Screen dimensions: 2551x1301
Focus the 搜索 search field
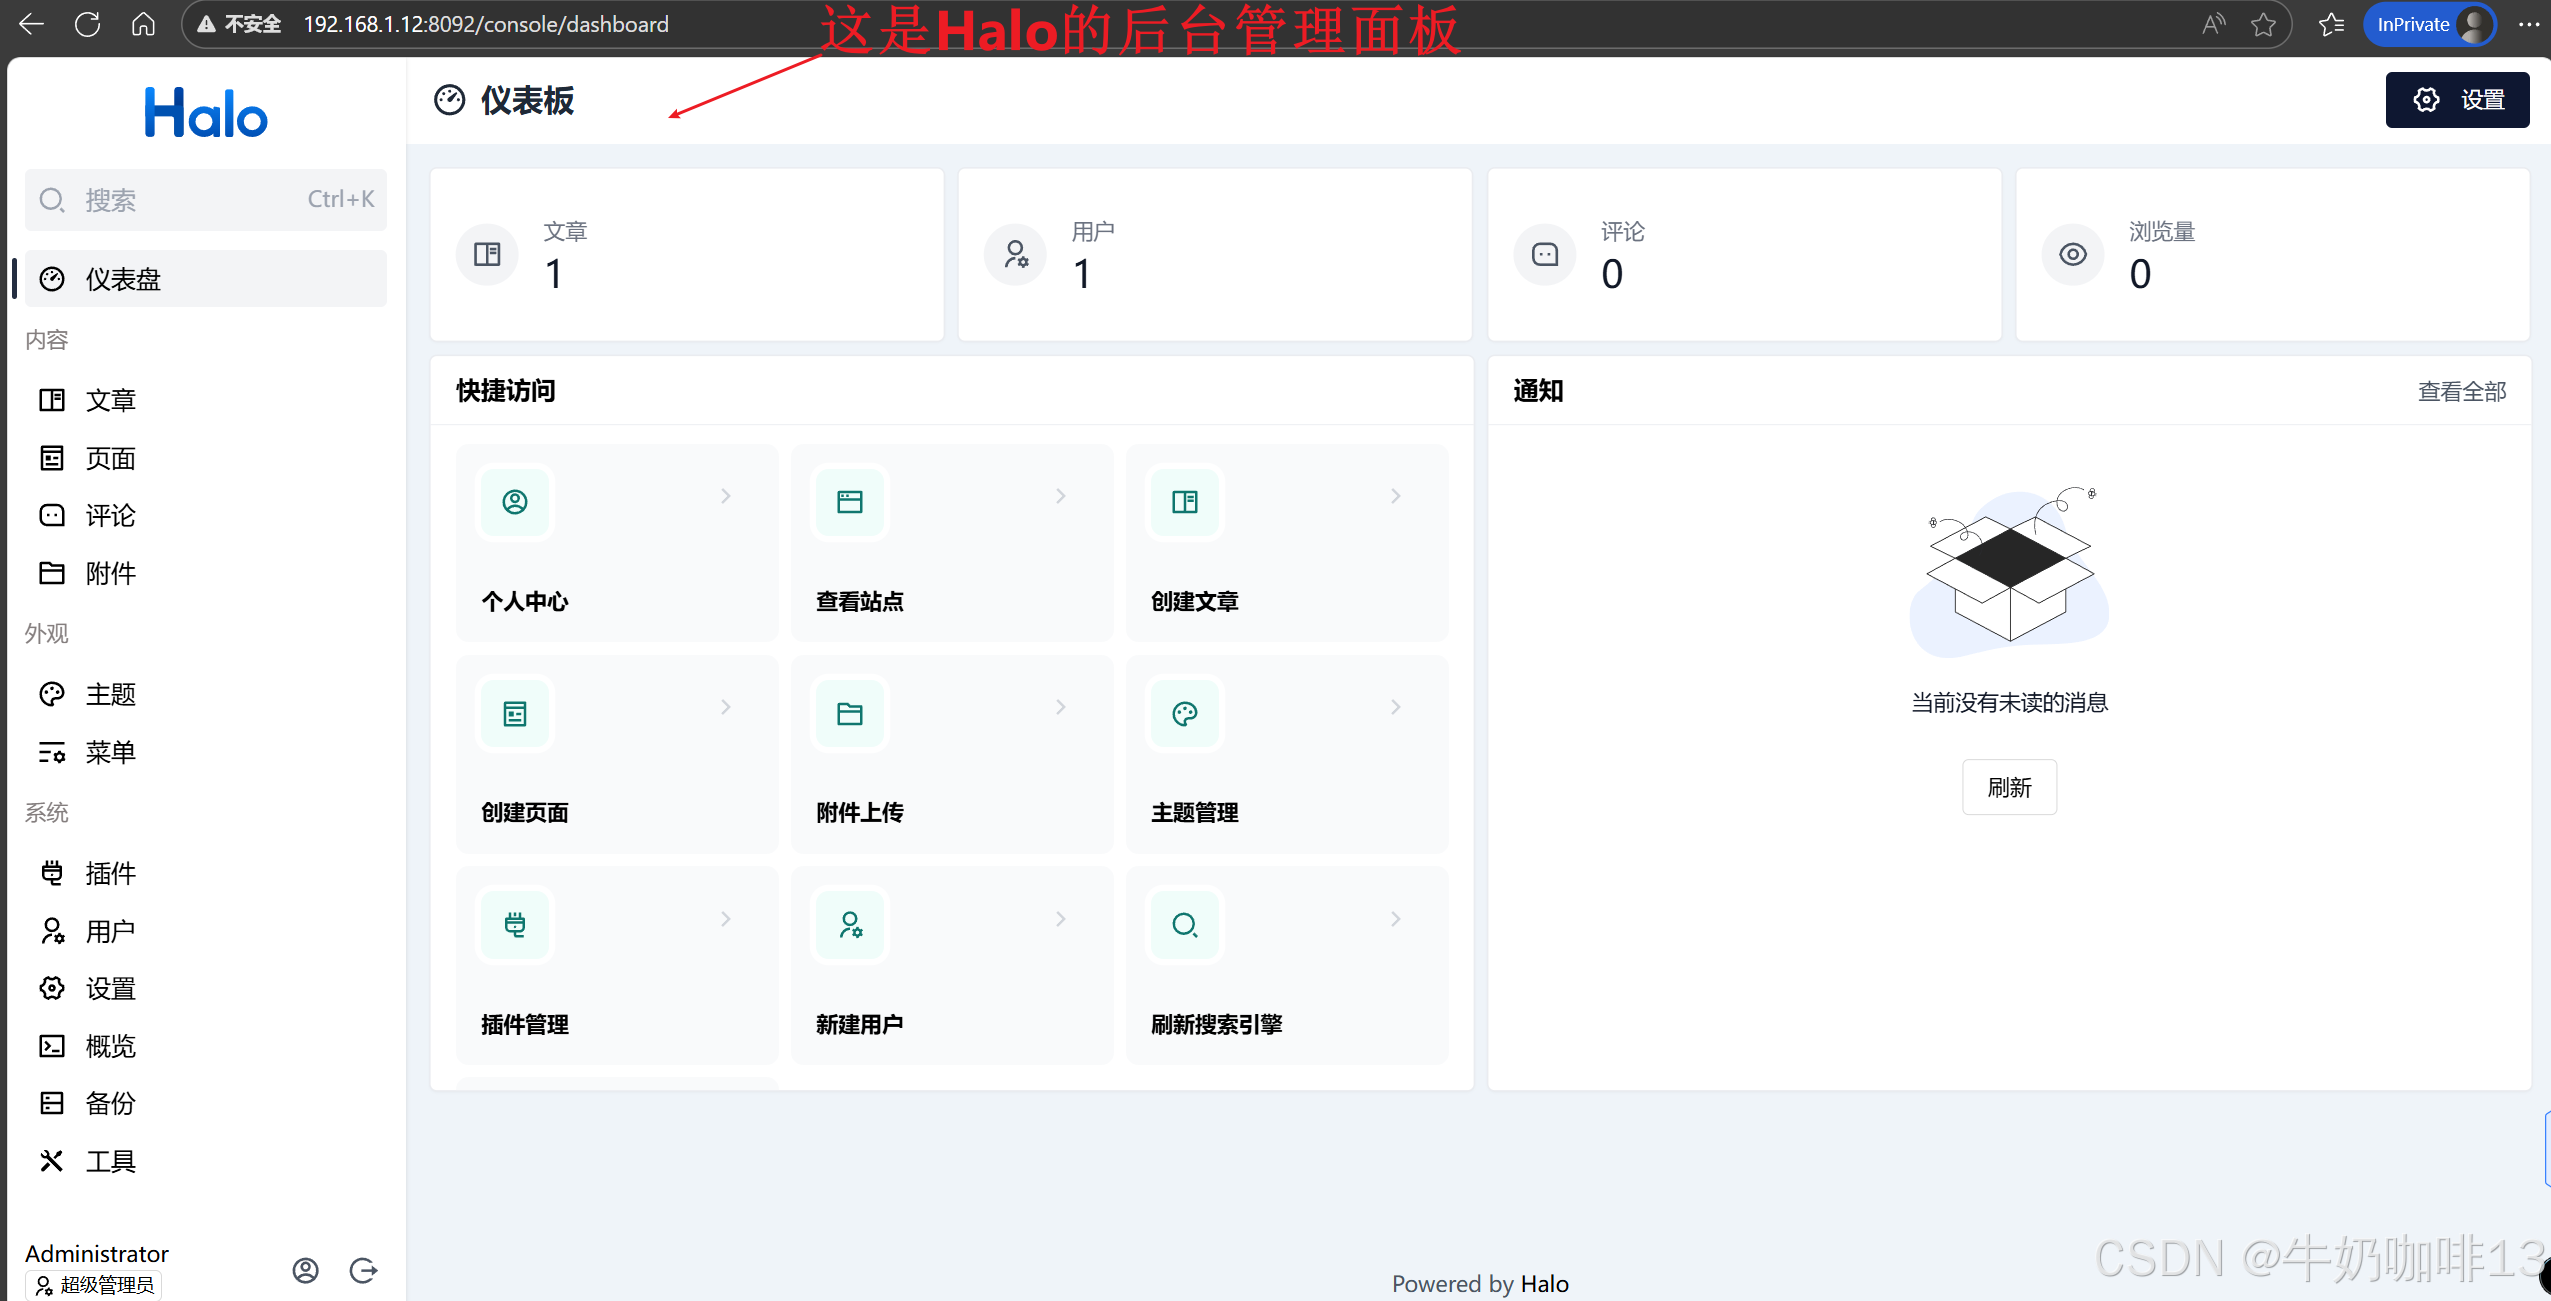(x=205, y=200)
